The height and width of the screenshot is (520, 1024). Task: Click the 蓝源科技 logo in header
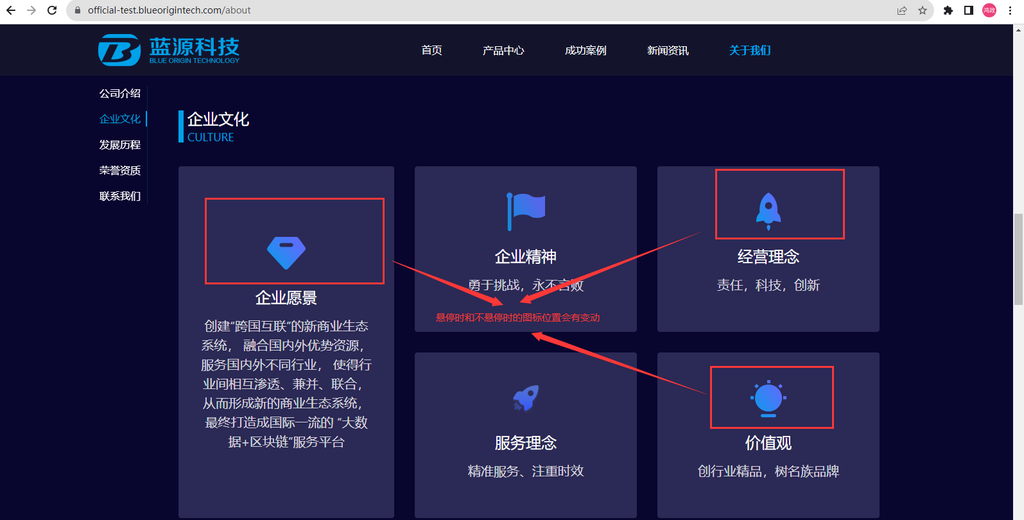(x=169, y=50)
